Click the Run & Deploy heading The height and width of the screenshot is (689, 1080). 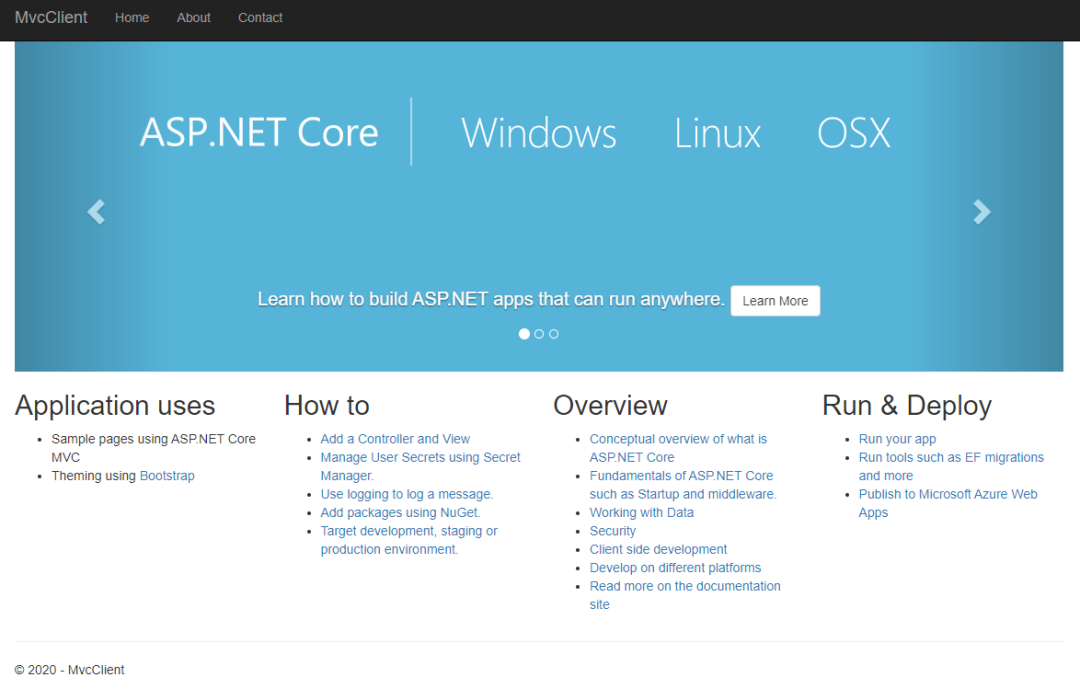(907, 405)
